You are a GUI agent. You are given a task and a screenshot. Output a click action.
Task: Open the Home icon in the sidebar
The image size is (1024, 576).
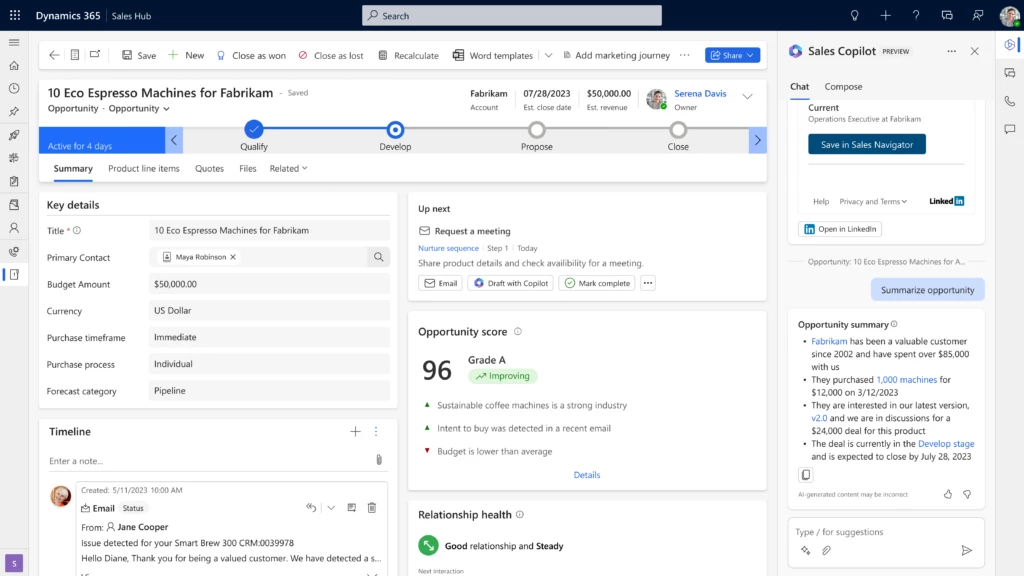pos(14,64)
